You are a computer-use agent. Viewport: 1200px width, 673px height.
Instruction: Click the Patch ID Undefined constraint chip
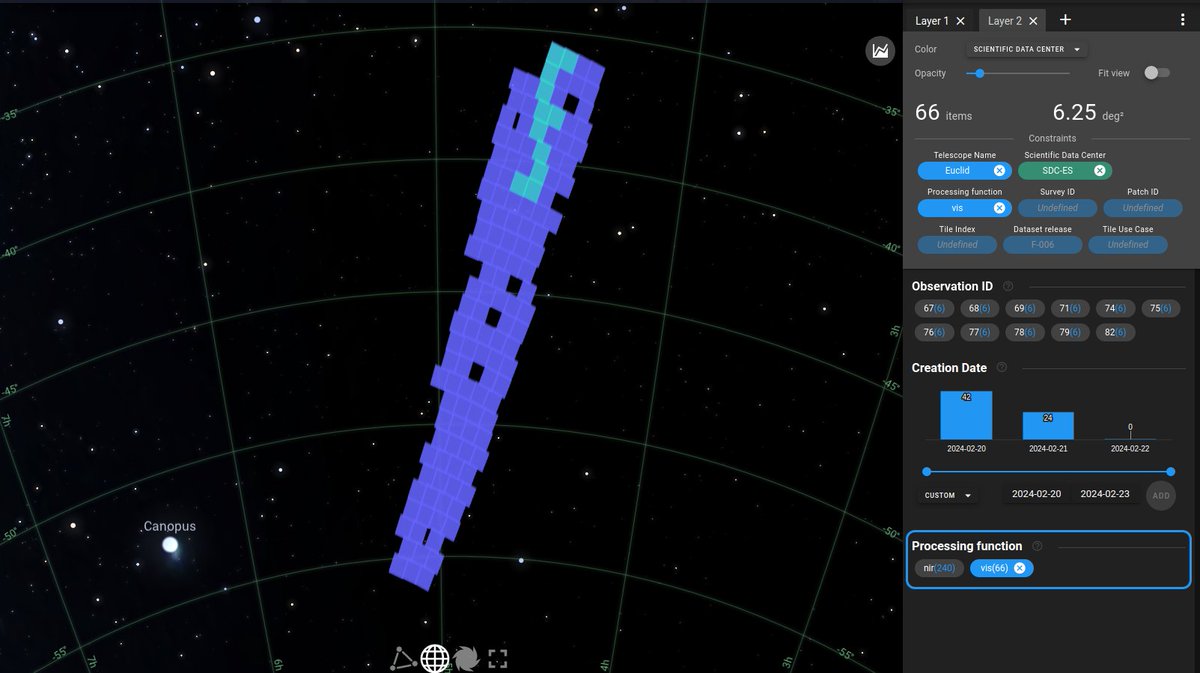[1142, 208]
